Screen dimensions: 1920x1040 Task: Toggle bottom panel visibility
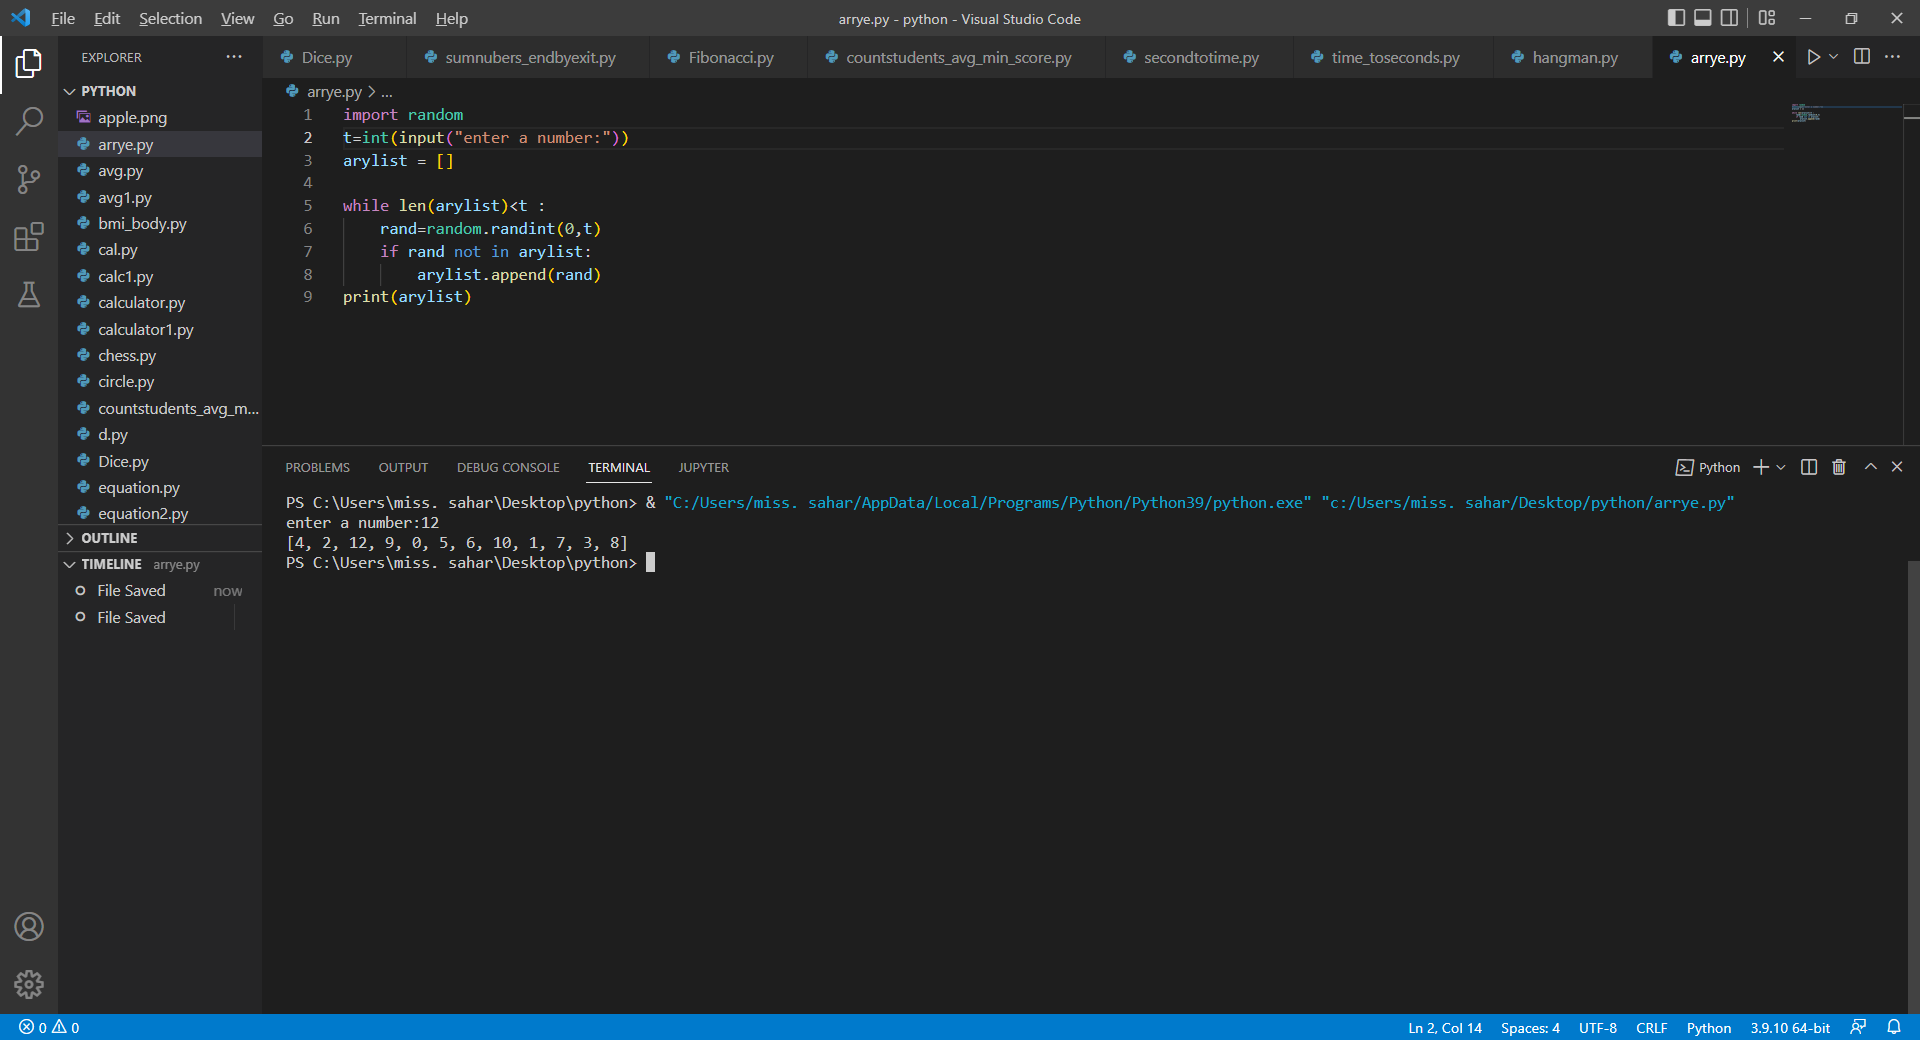point(1703,18)
